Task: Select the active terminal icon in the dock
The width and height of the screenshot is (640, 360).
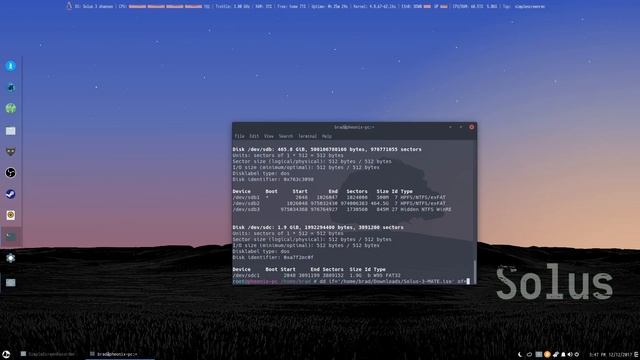Action: (11, 236)
